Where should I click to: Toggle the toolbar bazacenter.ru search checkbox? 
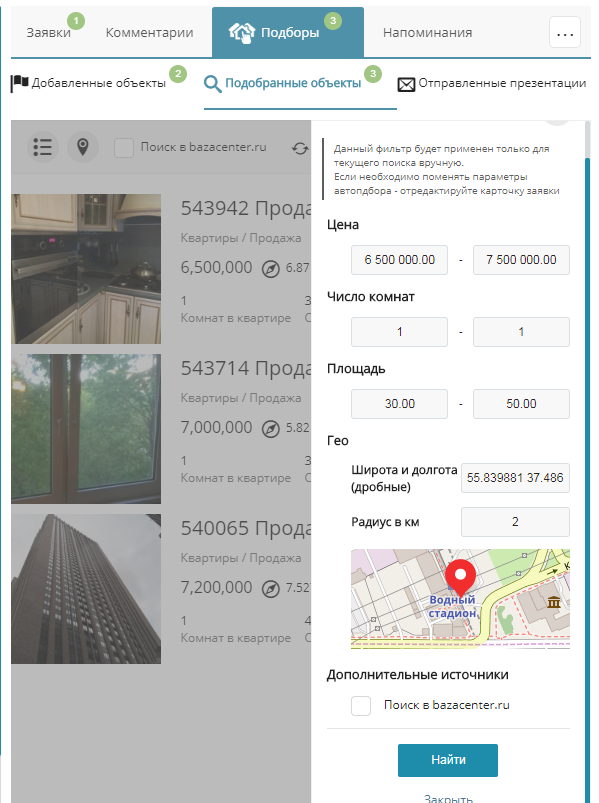[x=124, y=147]
